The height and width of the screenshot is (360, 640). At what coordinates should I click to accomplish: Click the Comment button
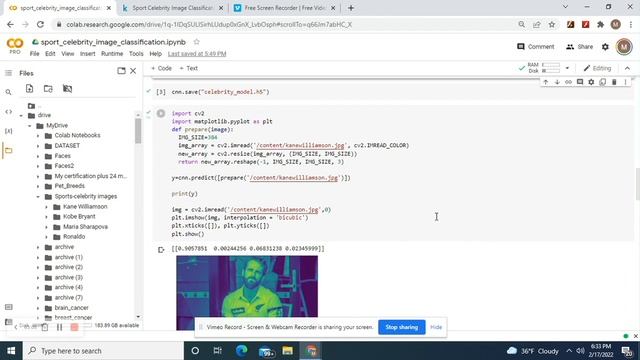coord(536,47)
